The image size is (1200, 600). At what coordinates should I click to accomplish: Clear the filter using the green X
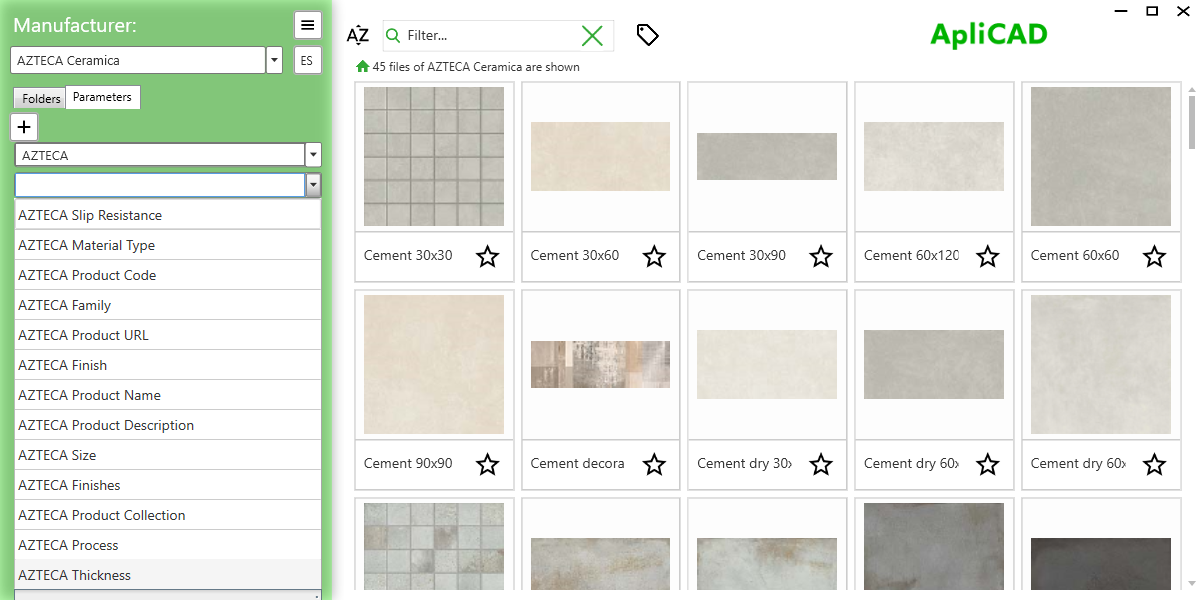(592, 34)
